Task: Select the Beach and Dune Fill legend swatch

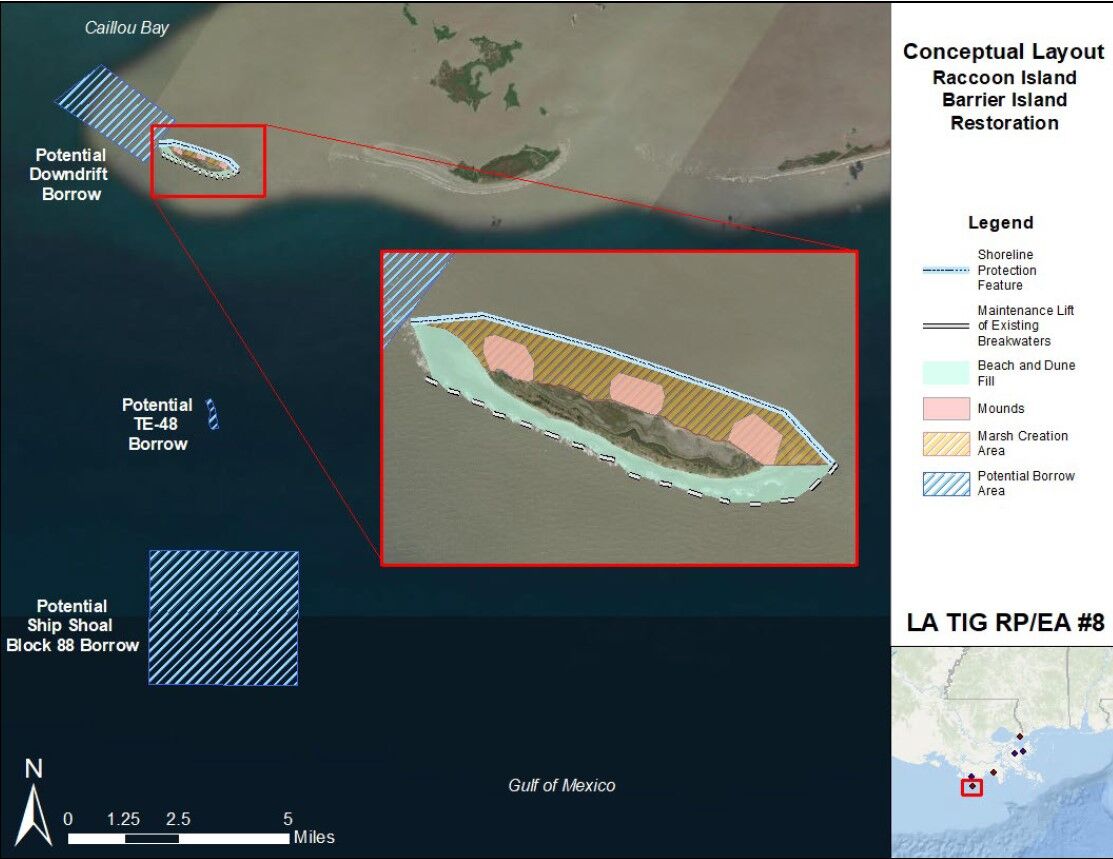Action: coord(944,373)
